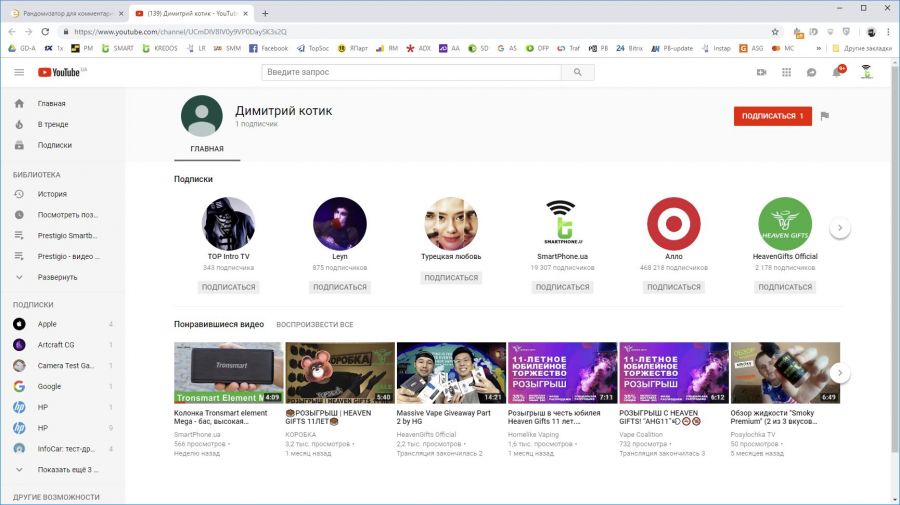900x505 pixels.
Task: Open History (История) in the library
Action: pos(52,194)
